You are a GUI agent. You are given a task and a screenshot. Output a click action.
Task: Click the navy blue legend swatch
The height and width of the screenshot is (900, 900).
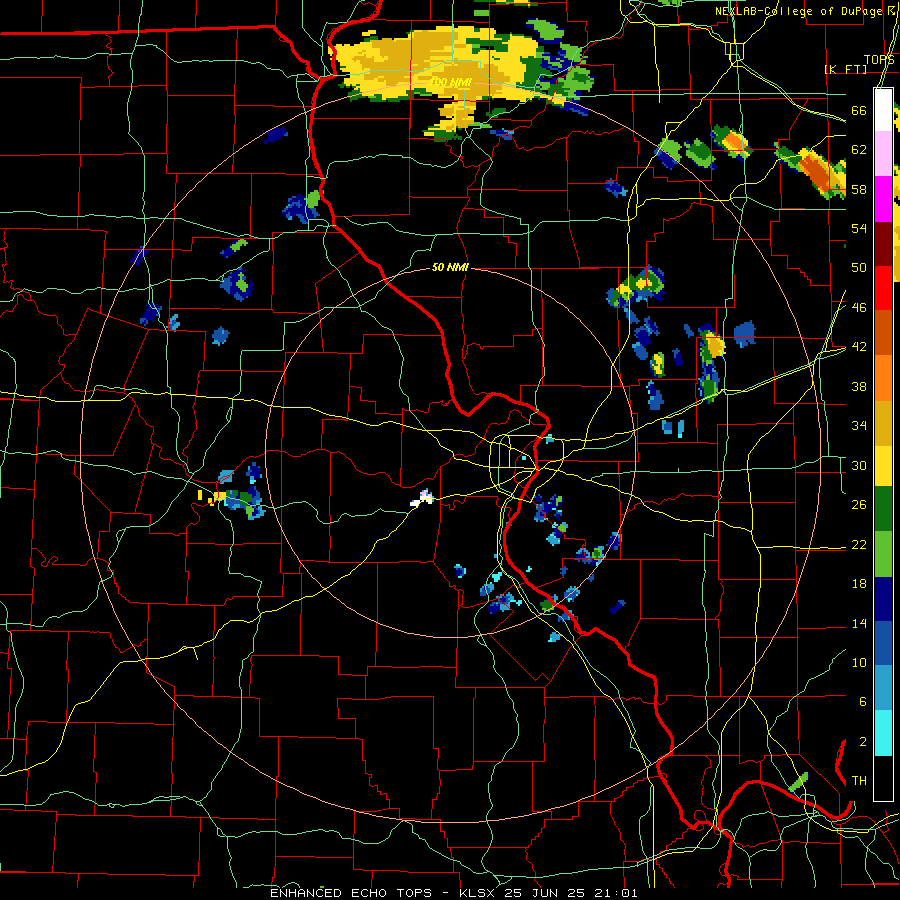(883, 599)
